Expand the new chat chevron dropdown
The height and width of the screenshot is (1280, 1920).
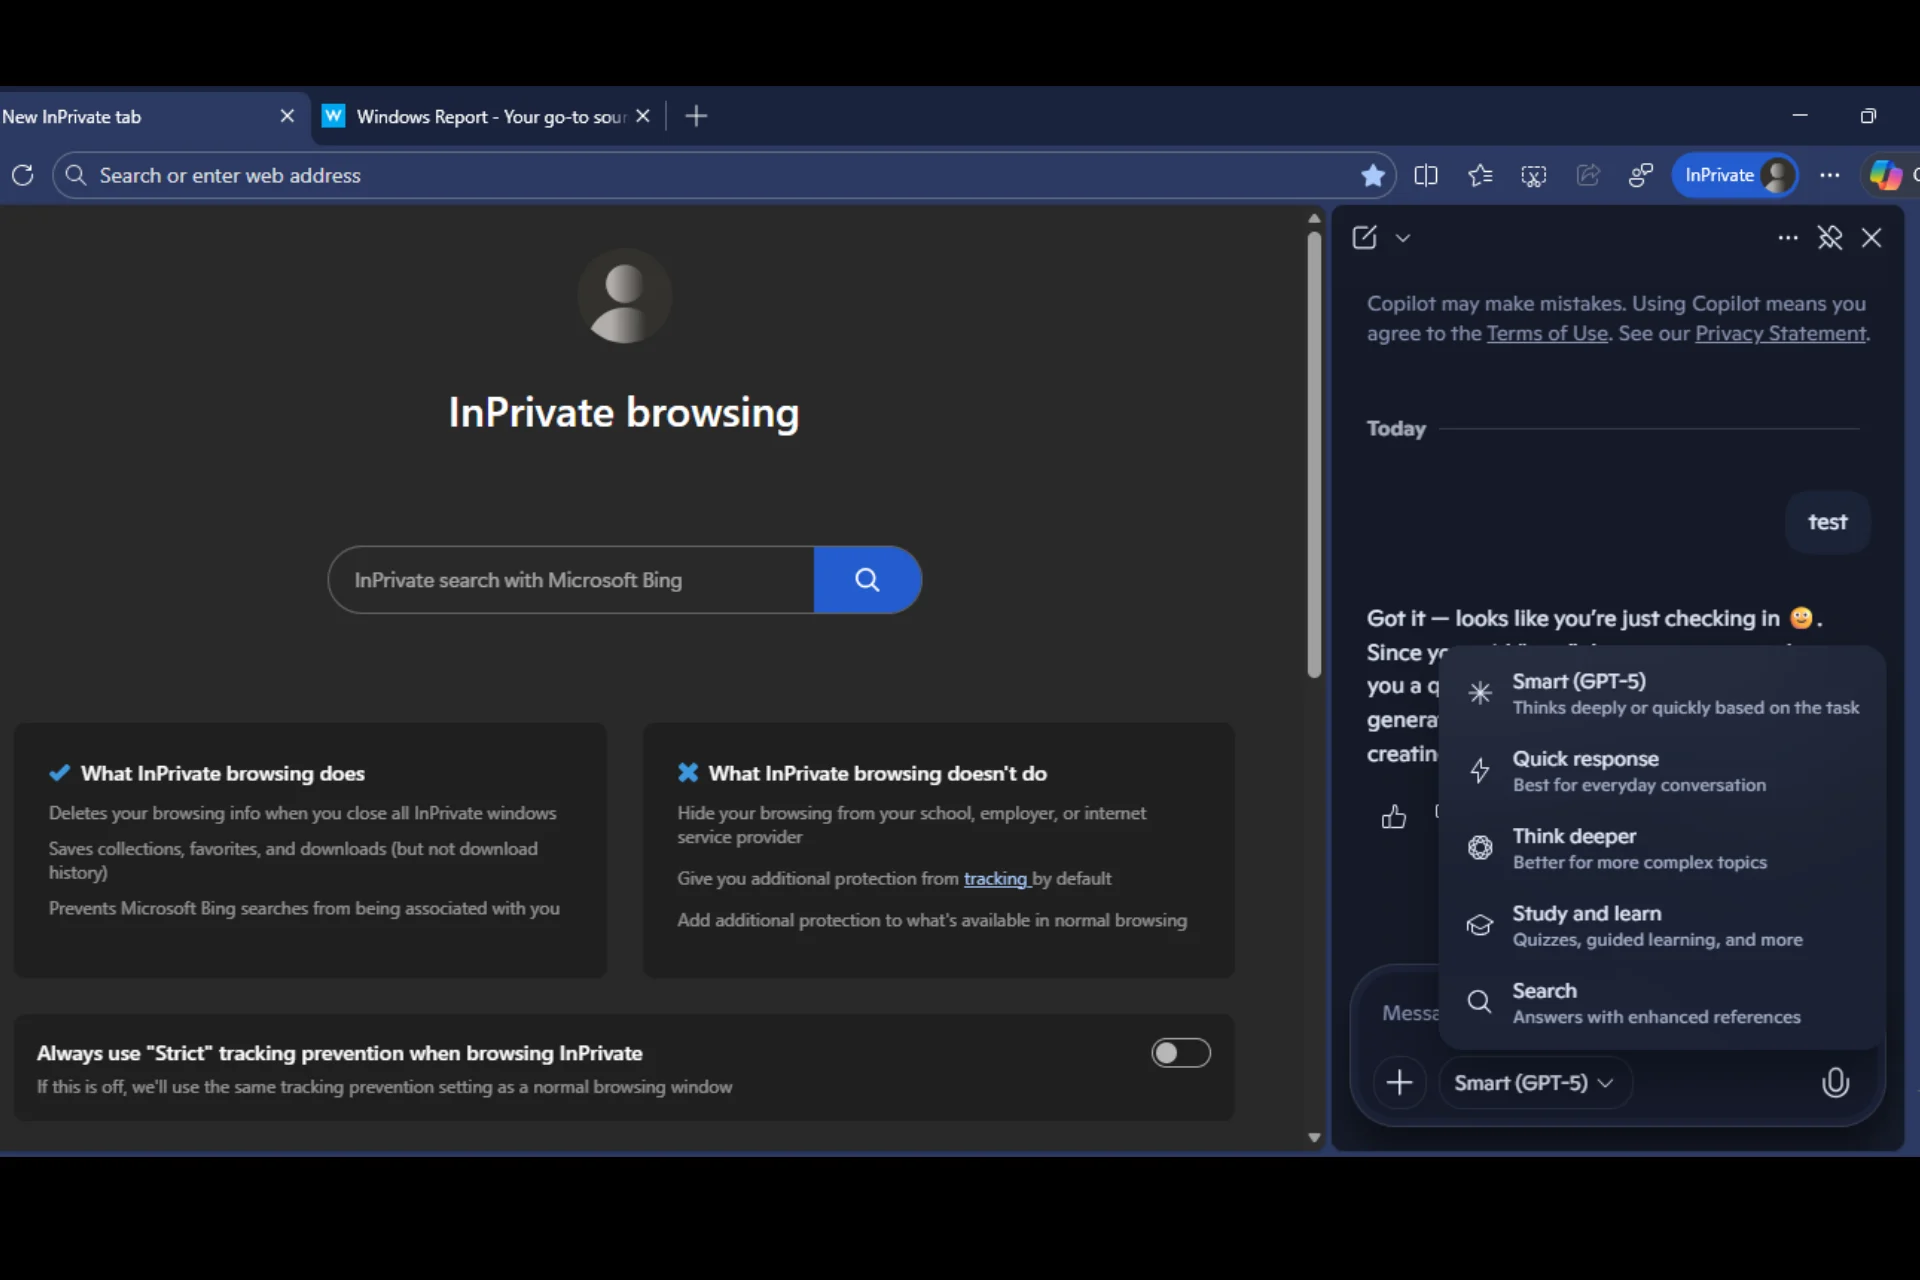click(1403, 238)
